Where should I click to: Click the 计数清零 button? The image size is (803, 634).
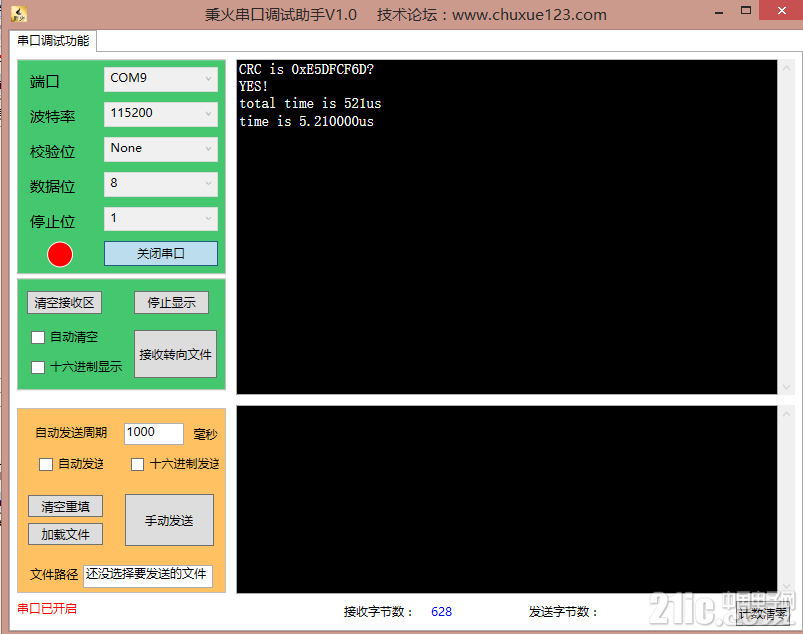tap(763, 613)
